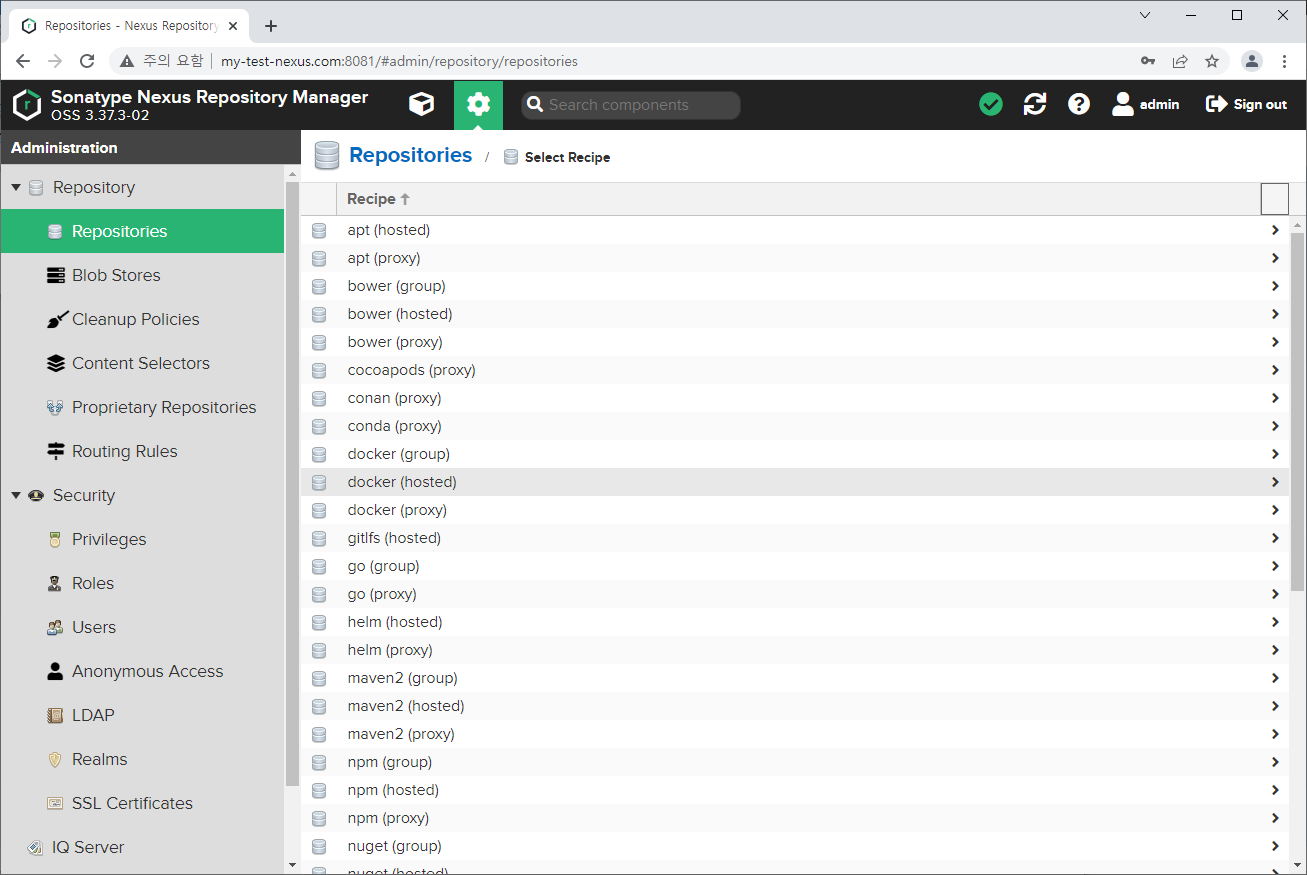Click the Refresh icon in Nexus header
Screen dimensions: 1307x875
click(1035, 104)
